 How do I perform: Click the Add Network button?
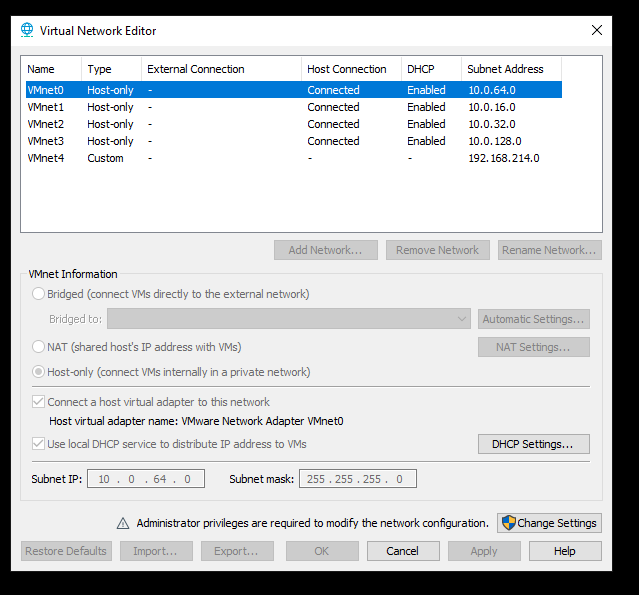tap(326, 250)
